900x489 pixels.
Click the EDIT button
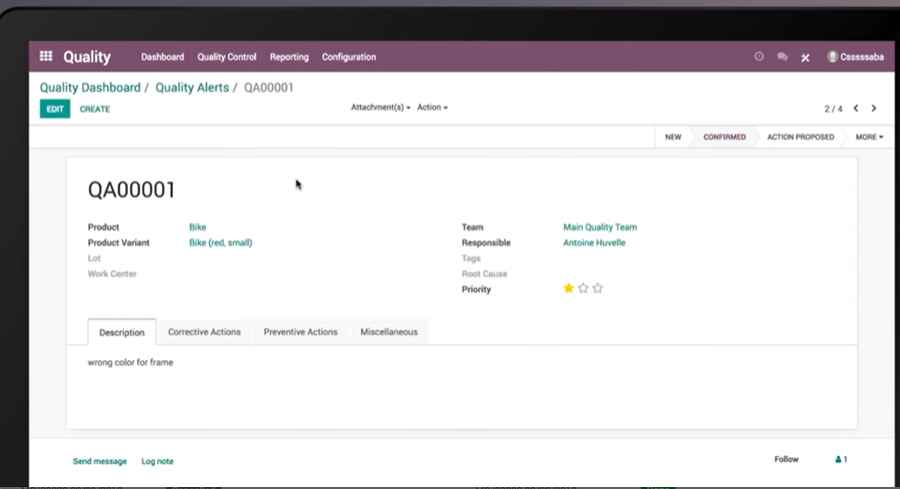55,109
